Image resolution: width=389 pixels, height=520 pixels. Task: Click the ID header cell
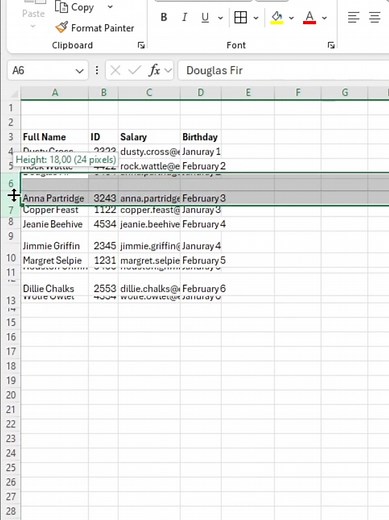click(104, 137)
